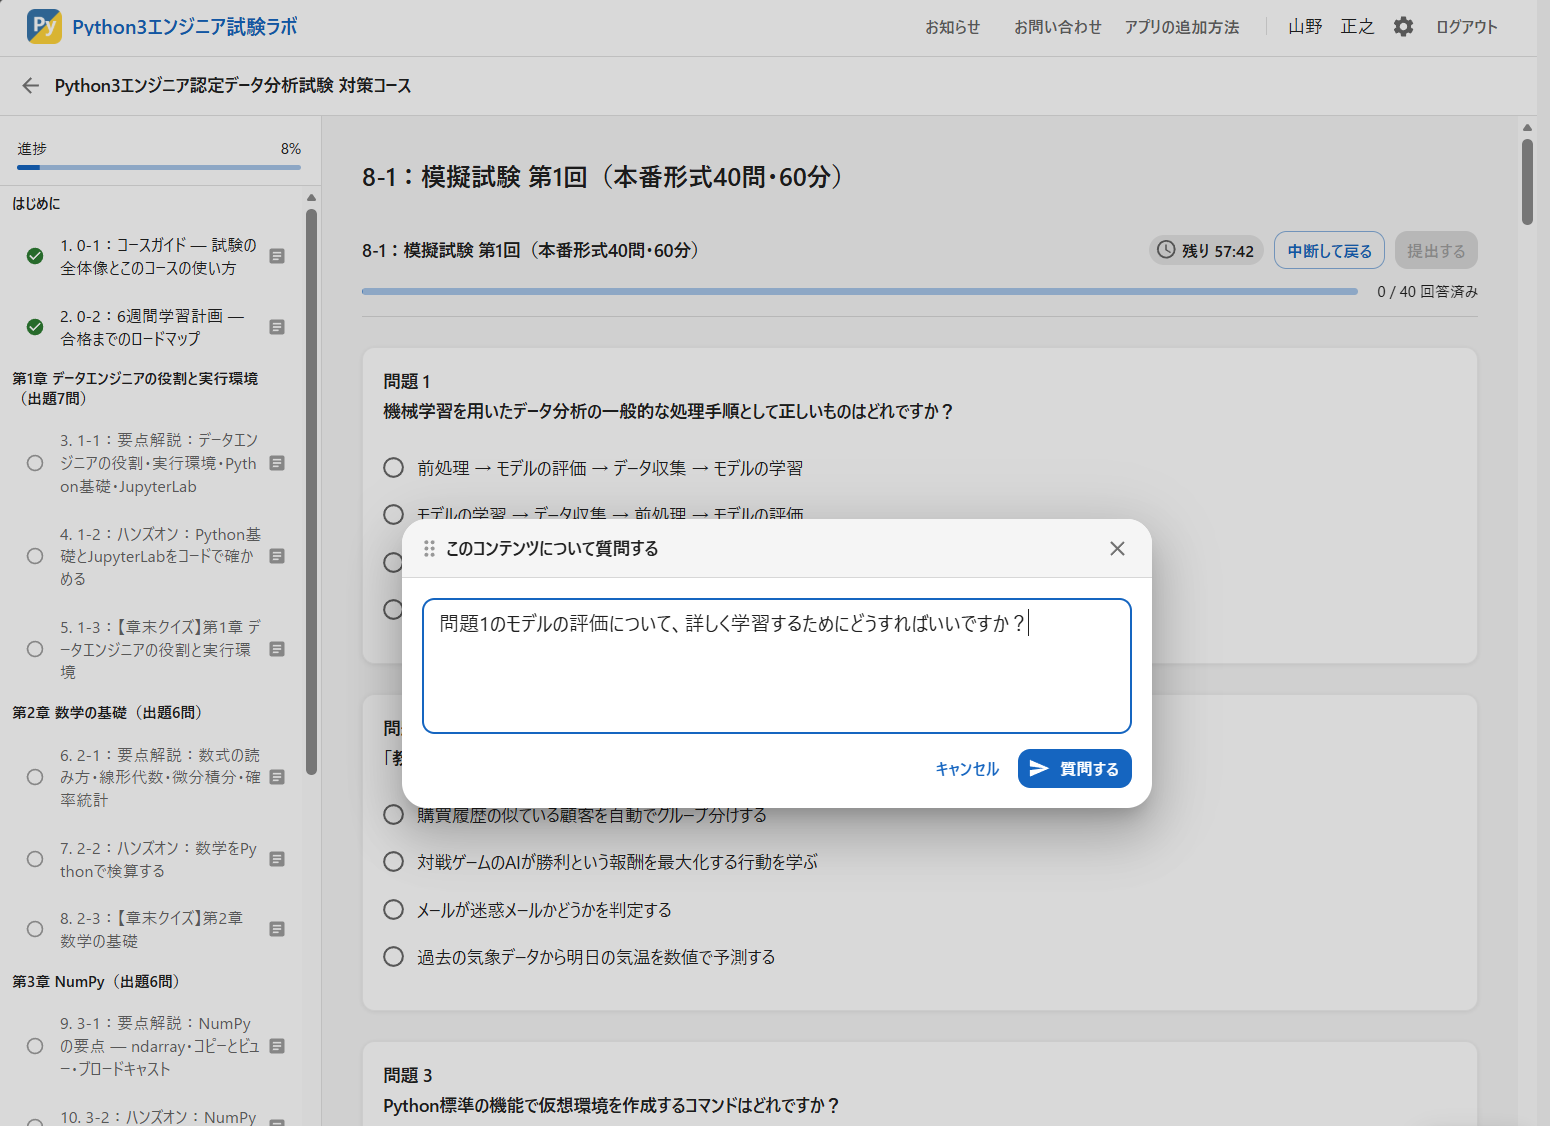Click the 提出する button
The image size is (1550, 1126).
1436,250
